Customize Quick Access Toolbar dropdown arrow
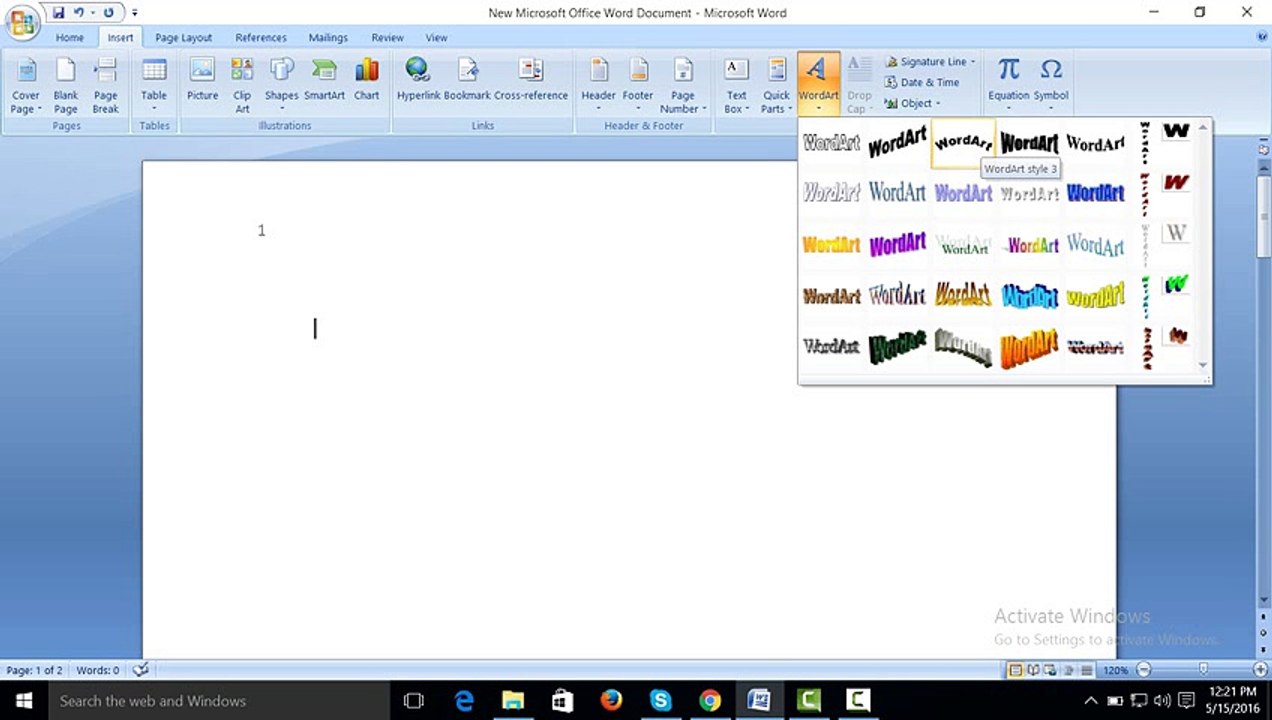This screenshot has height=720, width=1272. click(134, 13)
